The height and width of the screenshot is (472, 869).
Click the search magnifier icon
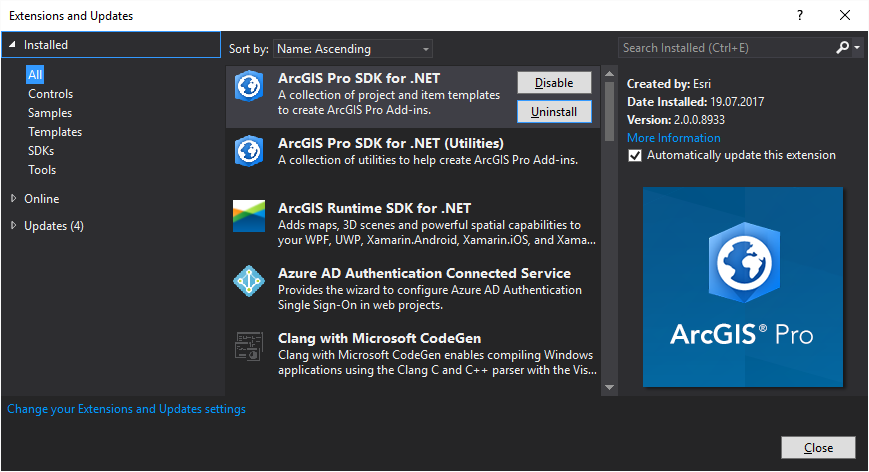pyautogui.click(x=843, y=47)
